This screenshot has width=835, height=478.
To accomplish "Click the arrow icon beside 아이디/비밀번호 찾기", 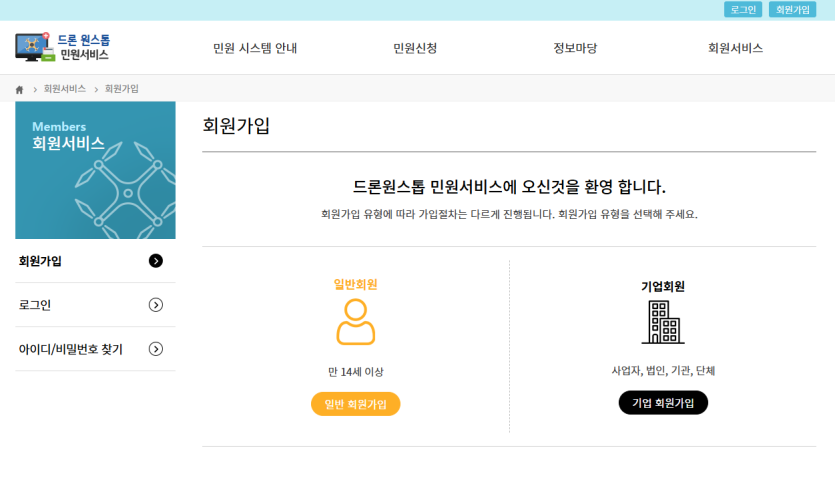I will point(155,349).
